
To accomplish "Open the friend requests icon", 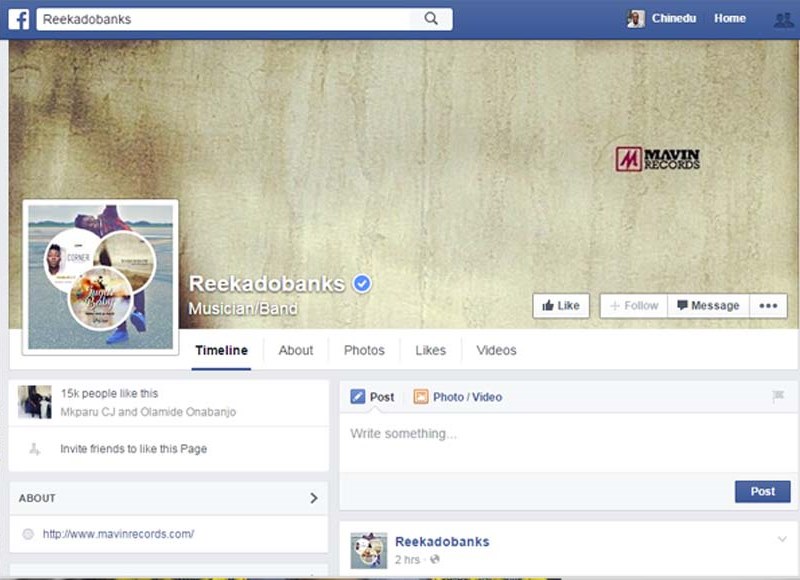I will pos(784,19).
